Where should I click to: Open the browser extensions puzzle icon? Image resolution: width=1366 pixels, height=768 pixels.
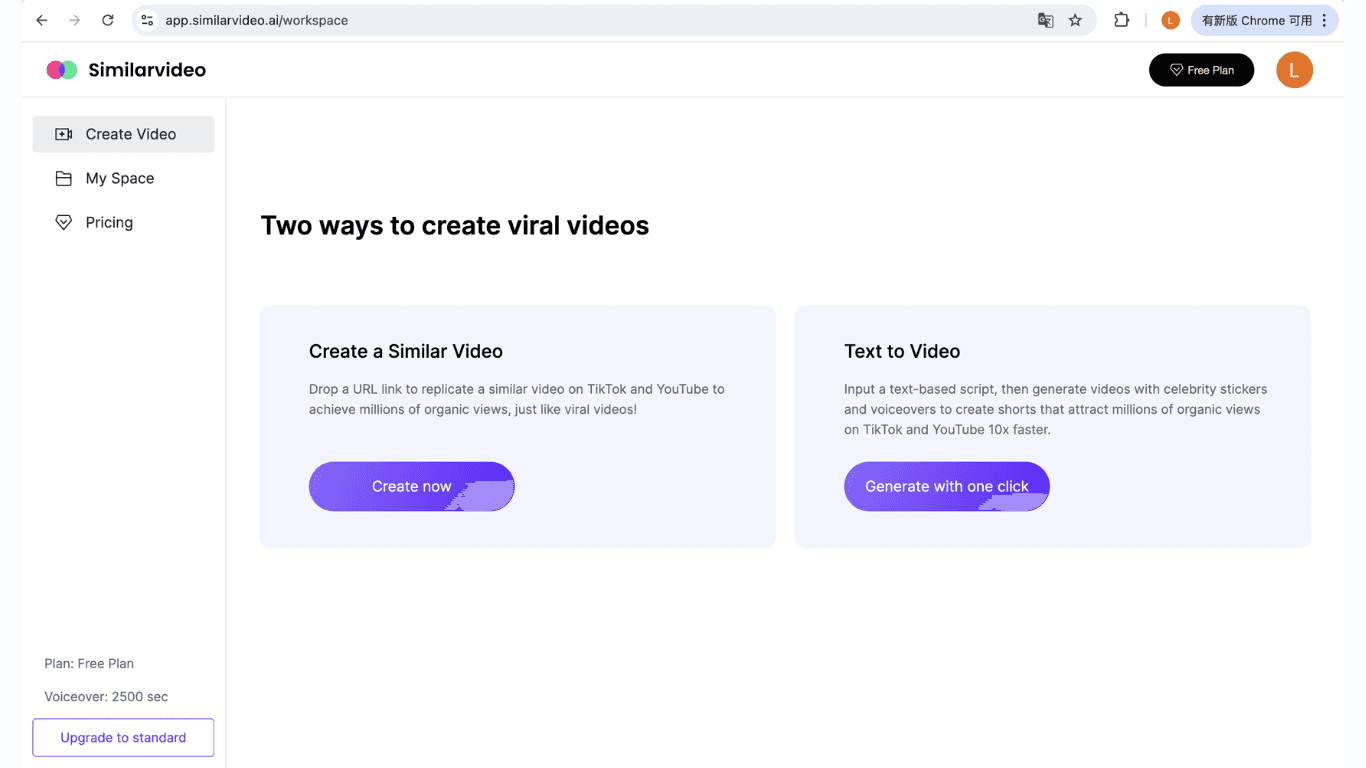1121,20
